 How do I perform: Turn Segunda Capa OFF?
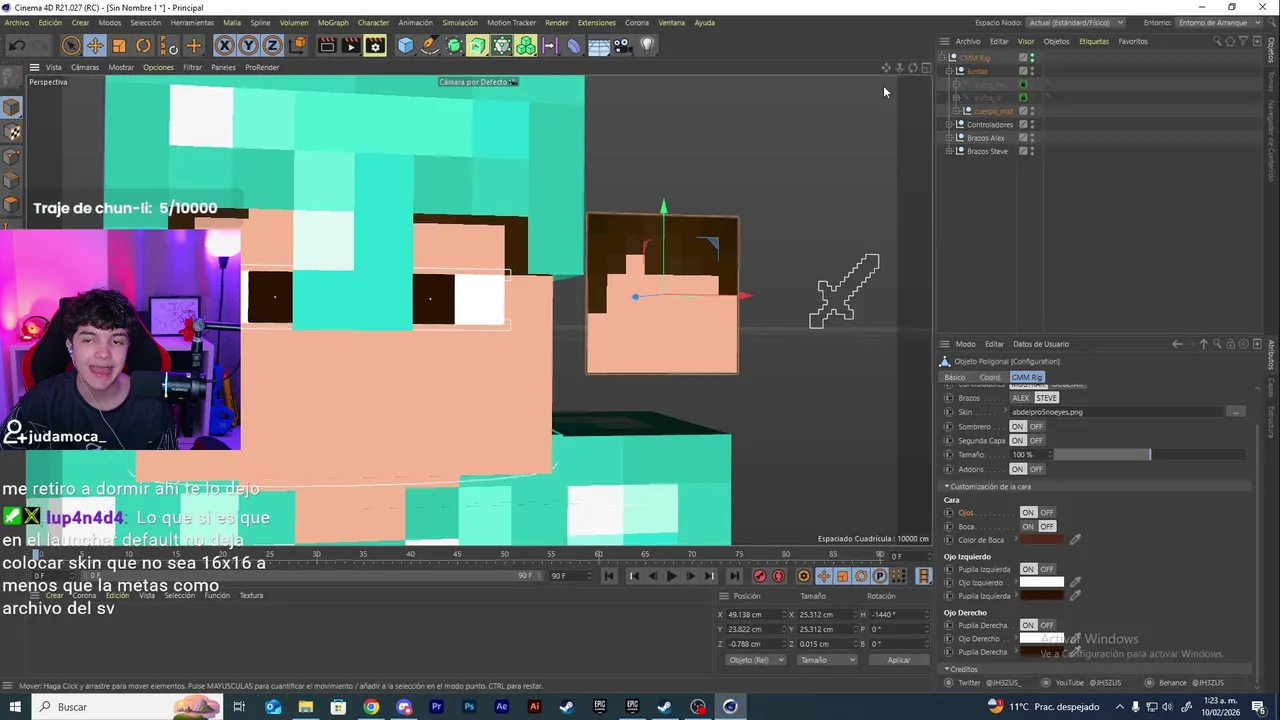coord(1036,441)
